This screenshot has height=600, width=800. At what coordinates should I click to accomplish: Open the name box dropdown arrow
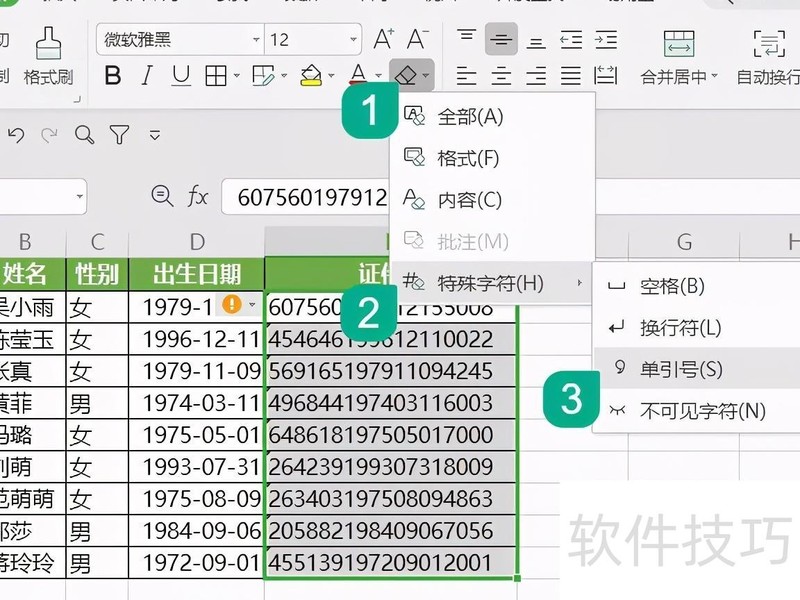point(80,196)
